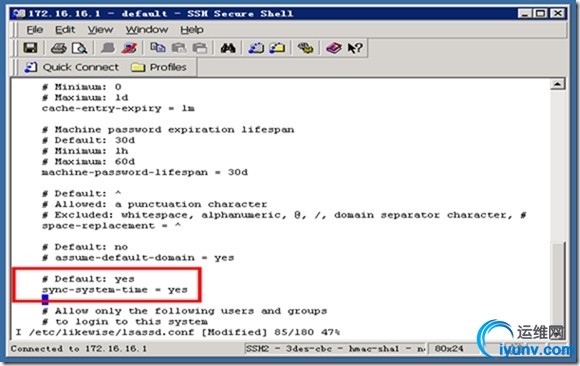Click the SSH window title bar icon
The width and height of the screenshot is (580, 366).
[x=18, y=14]
